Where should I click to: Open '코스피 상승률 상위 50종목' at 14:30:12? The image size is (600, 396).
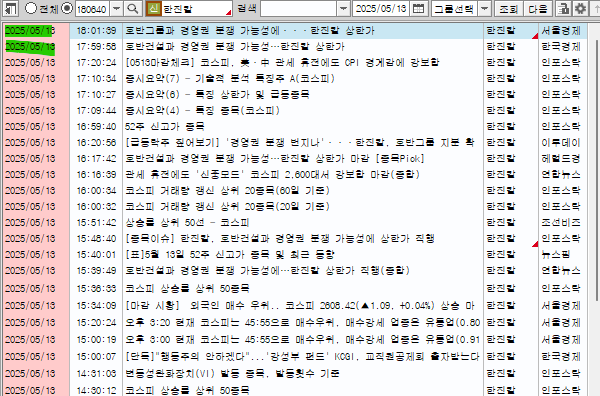(x=187, y=390)
